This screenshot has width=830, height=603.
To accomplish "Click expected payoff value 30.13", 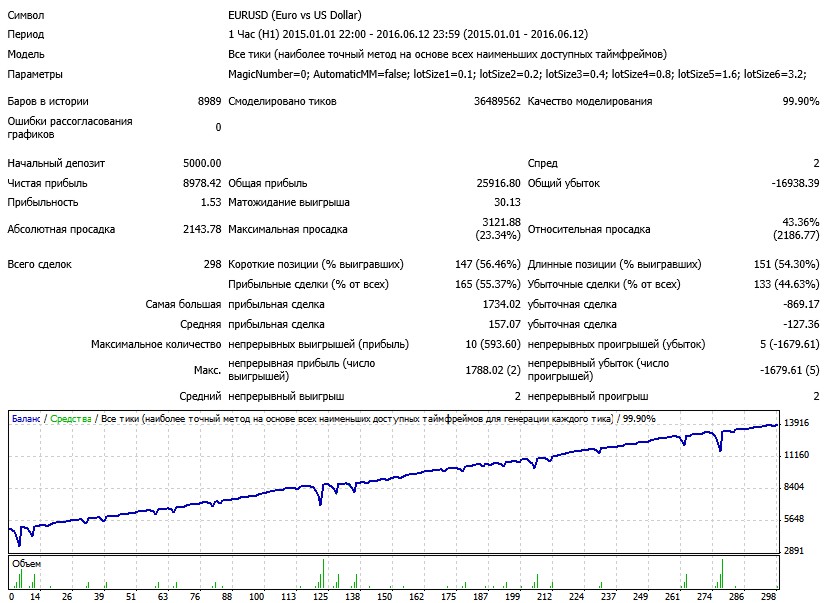I will (x=507, y=202).
